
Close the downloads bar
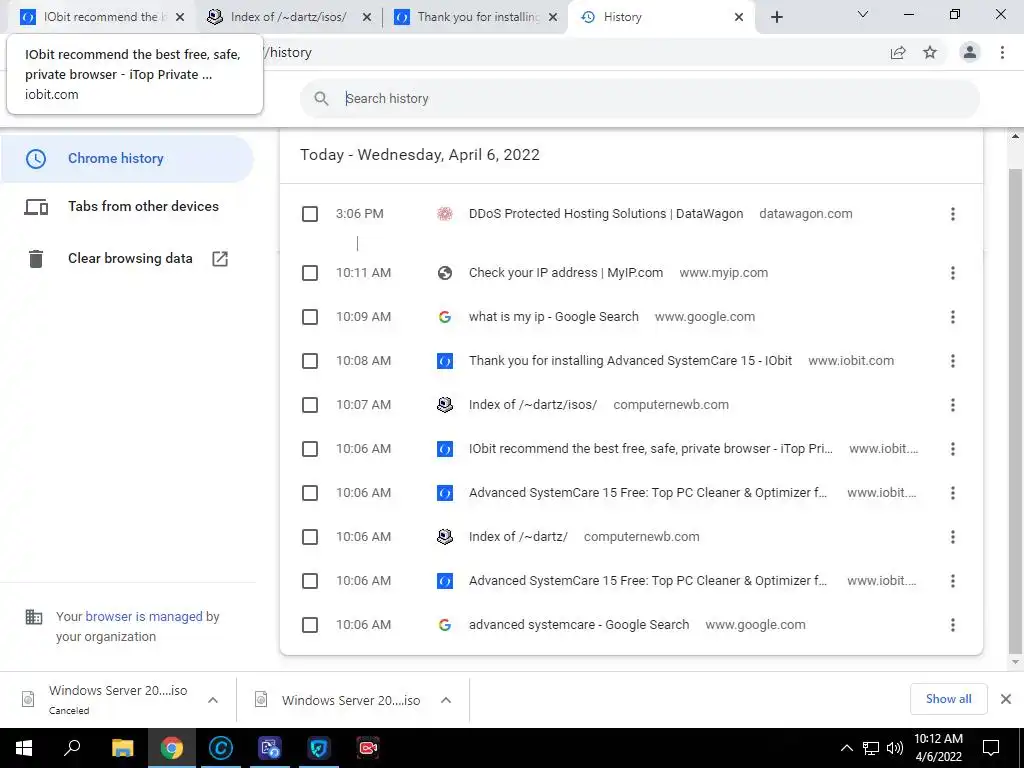tap(1006, 699)
